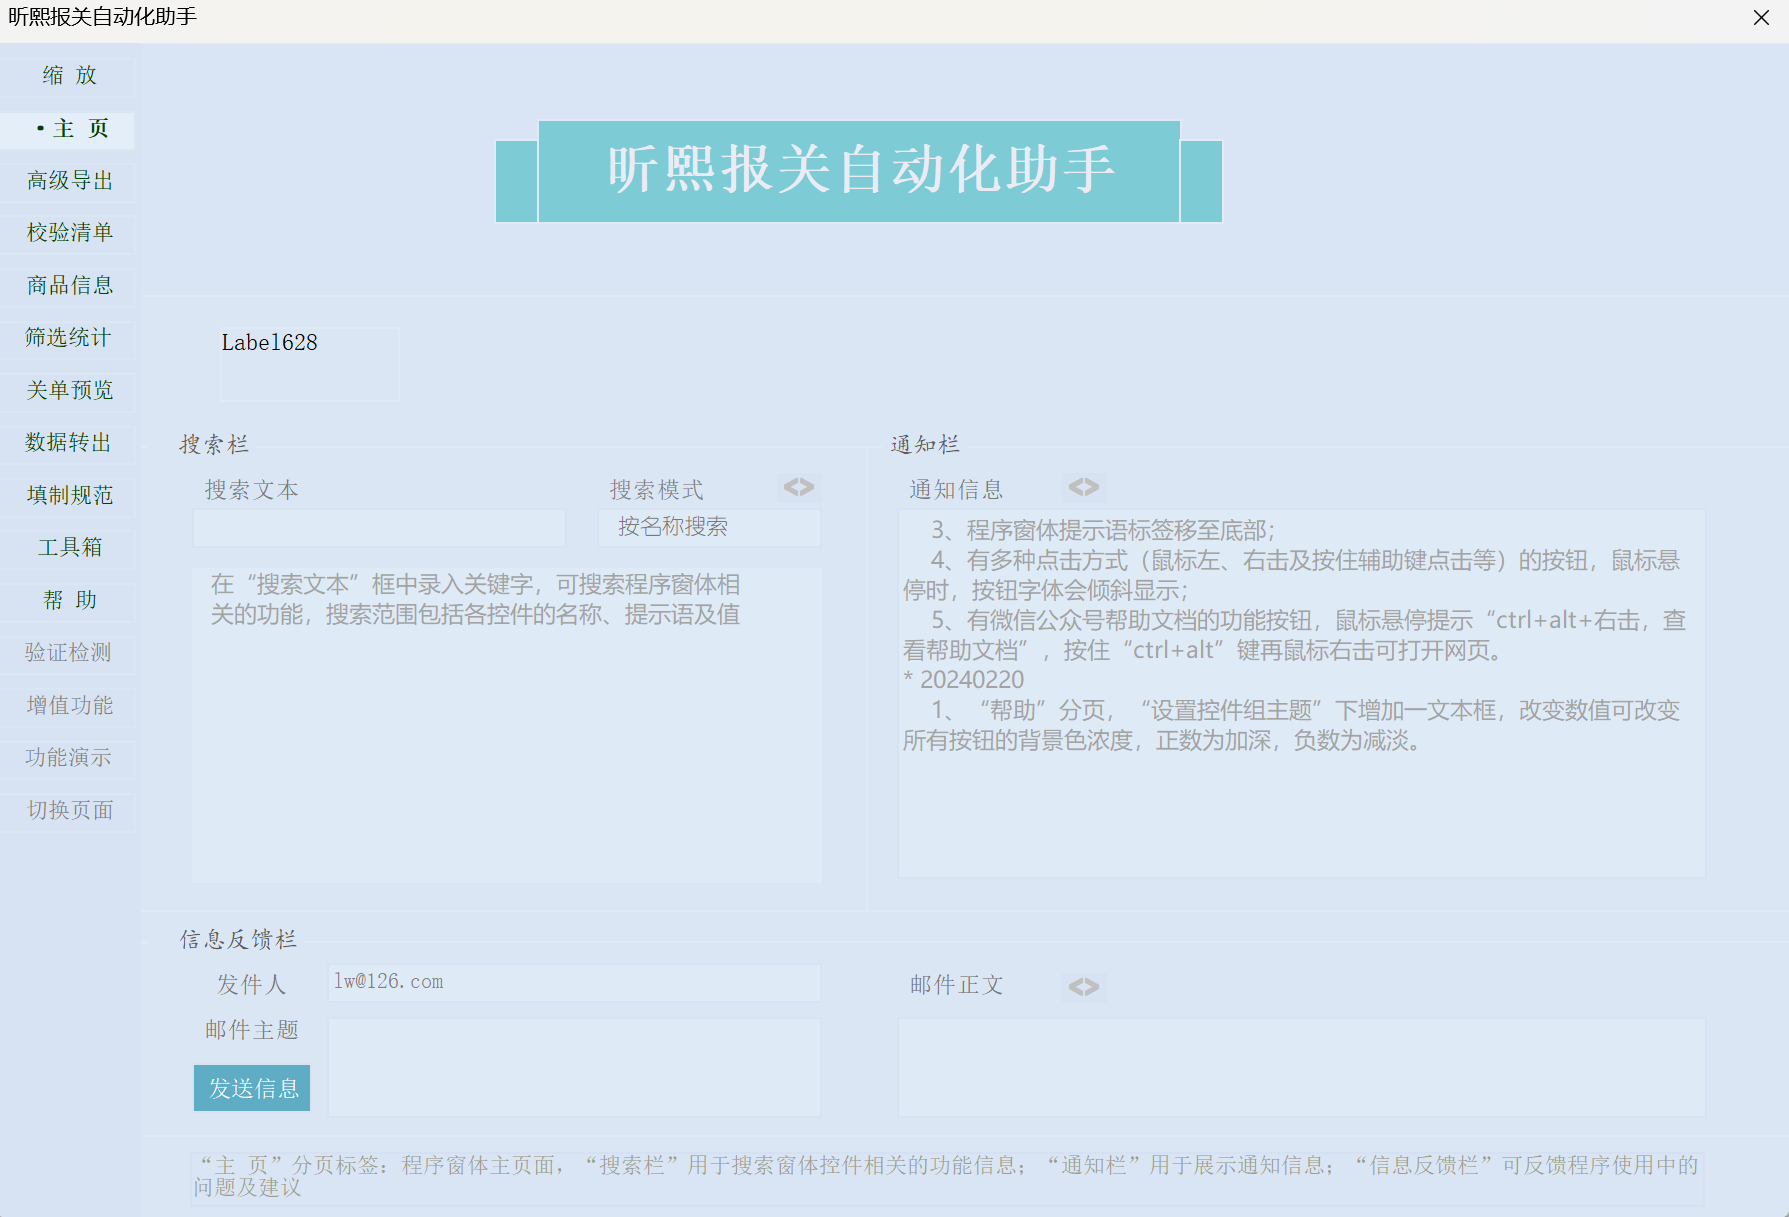Open the 工具箱 tab
This screenshot has height=1217, width=1789.
tap(69, 548)
